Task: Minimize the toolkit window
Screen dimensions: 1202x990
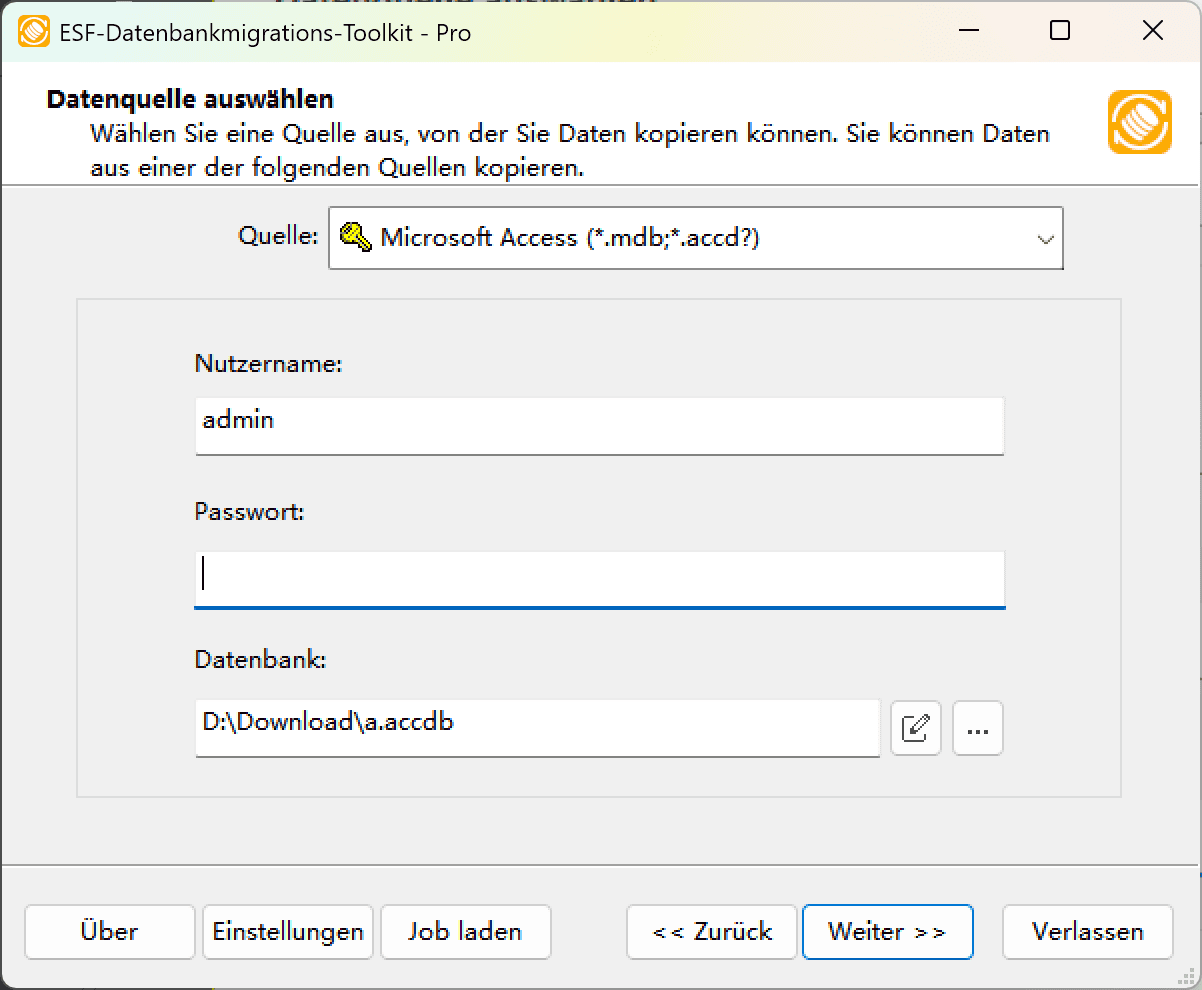Action: [x=967, y=31]
